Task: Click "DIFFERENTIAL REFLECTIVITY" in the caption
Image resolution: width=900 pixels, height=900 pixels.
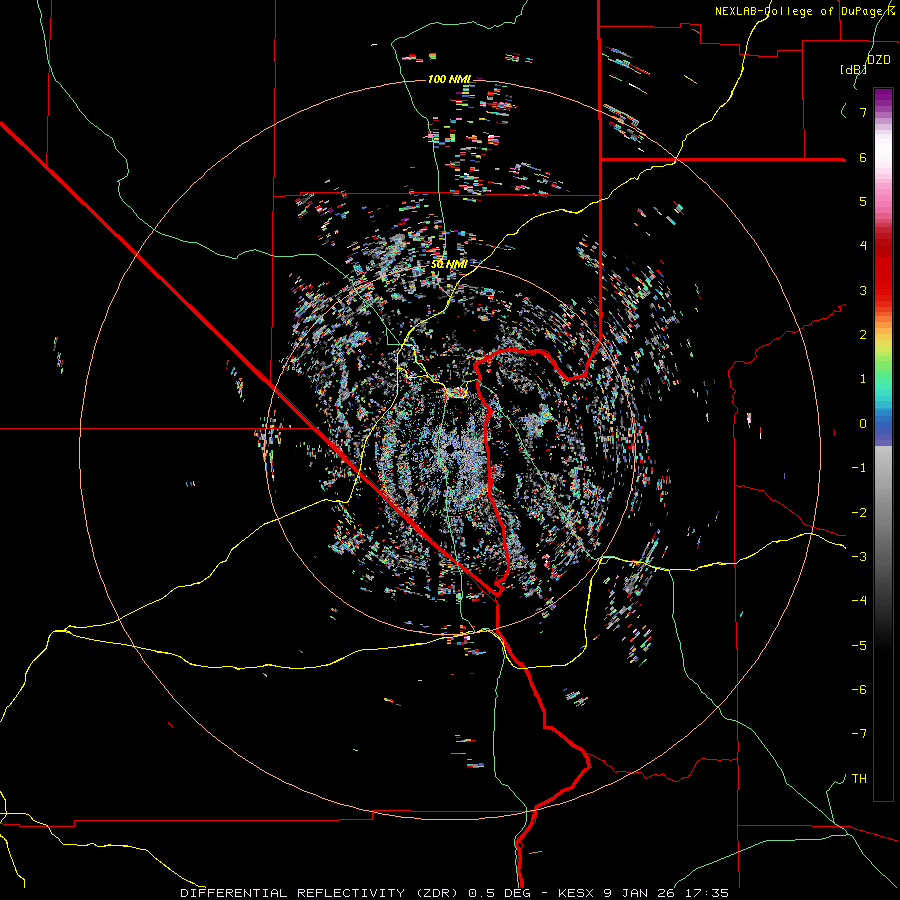Action: (293, 893)
